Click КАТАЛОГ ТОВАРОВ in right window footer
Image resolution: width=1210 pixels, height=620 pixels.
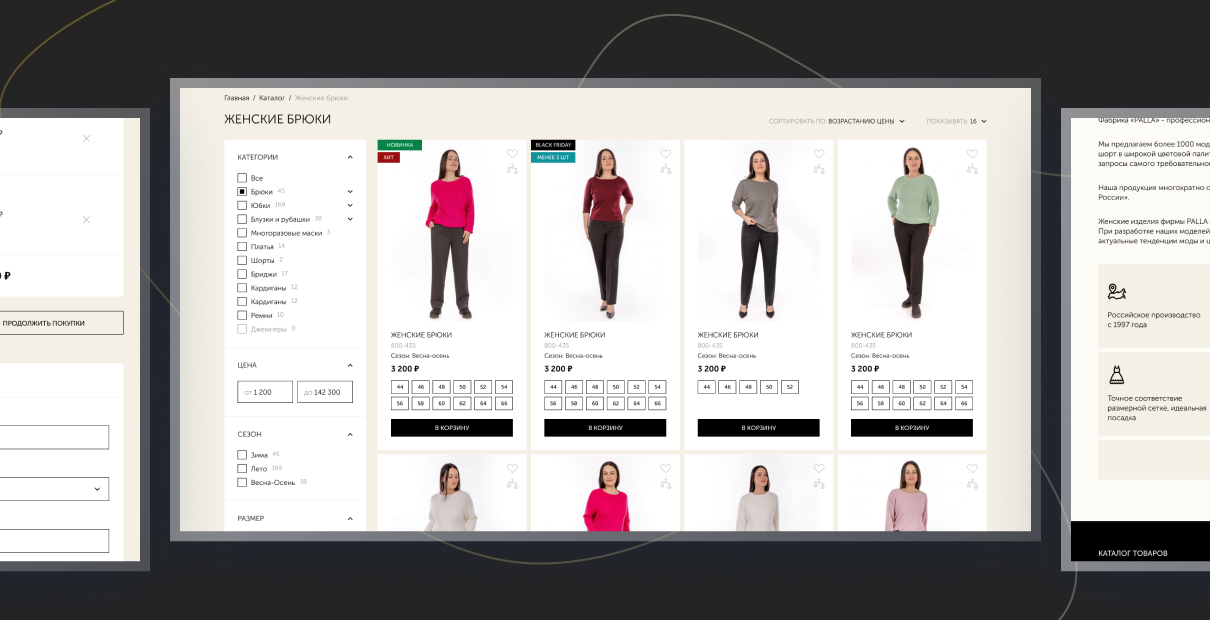tap(1132, 553)
